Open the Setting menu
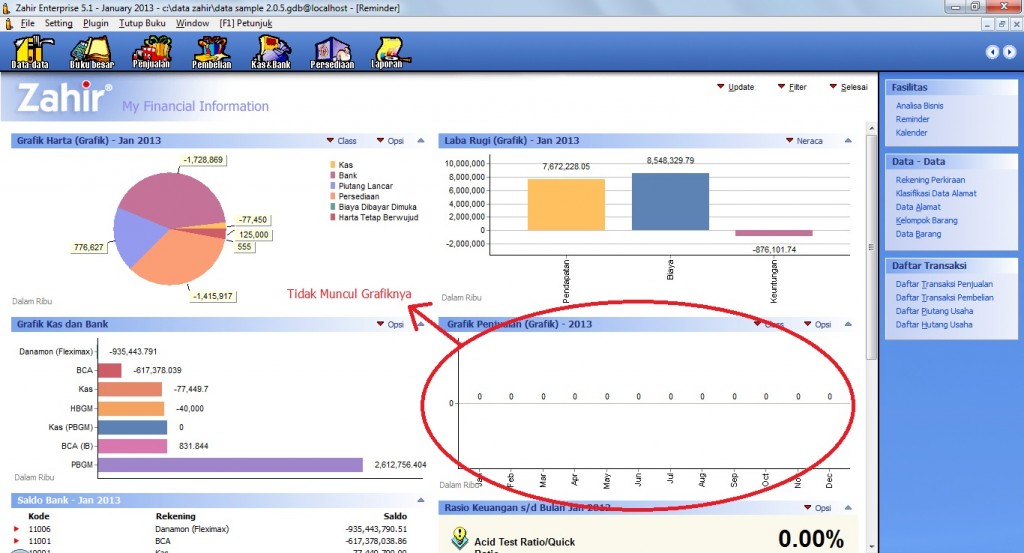Image resolution: width=1024 pixels, height=553 pixels. 59,22
